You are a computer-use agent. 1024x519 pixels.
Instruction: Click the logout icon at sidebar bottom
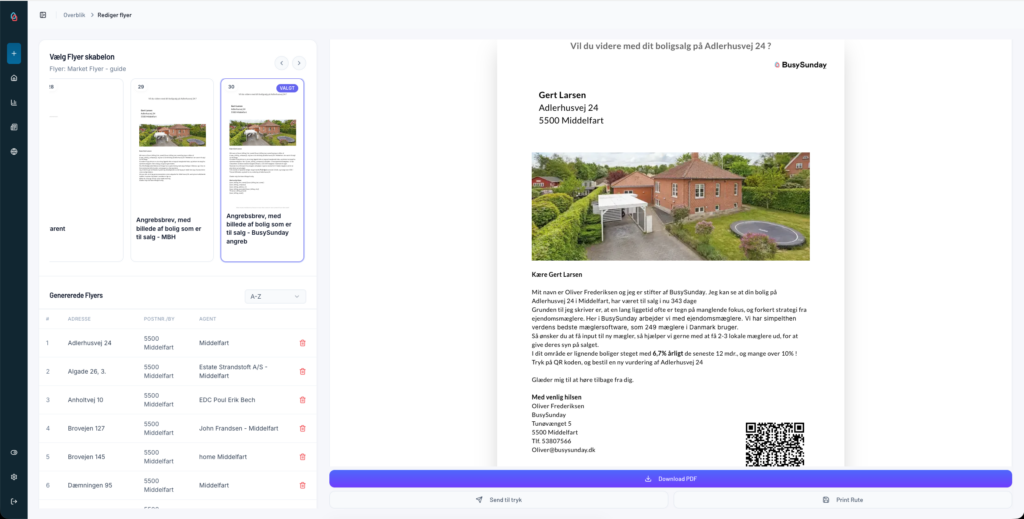[x=14, y=501]
